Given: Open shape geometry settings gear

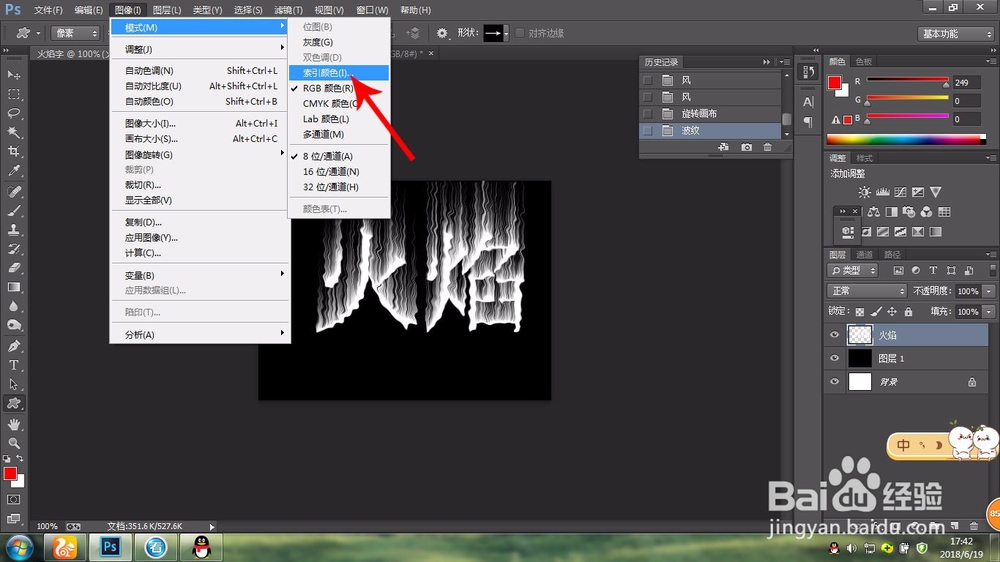Looking at the screenshot, I should (442, 33).
